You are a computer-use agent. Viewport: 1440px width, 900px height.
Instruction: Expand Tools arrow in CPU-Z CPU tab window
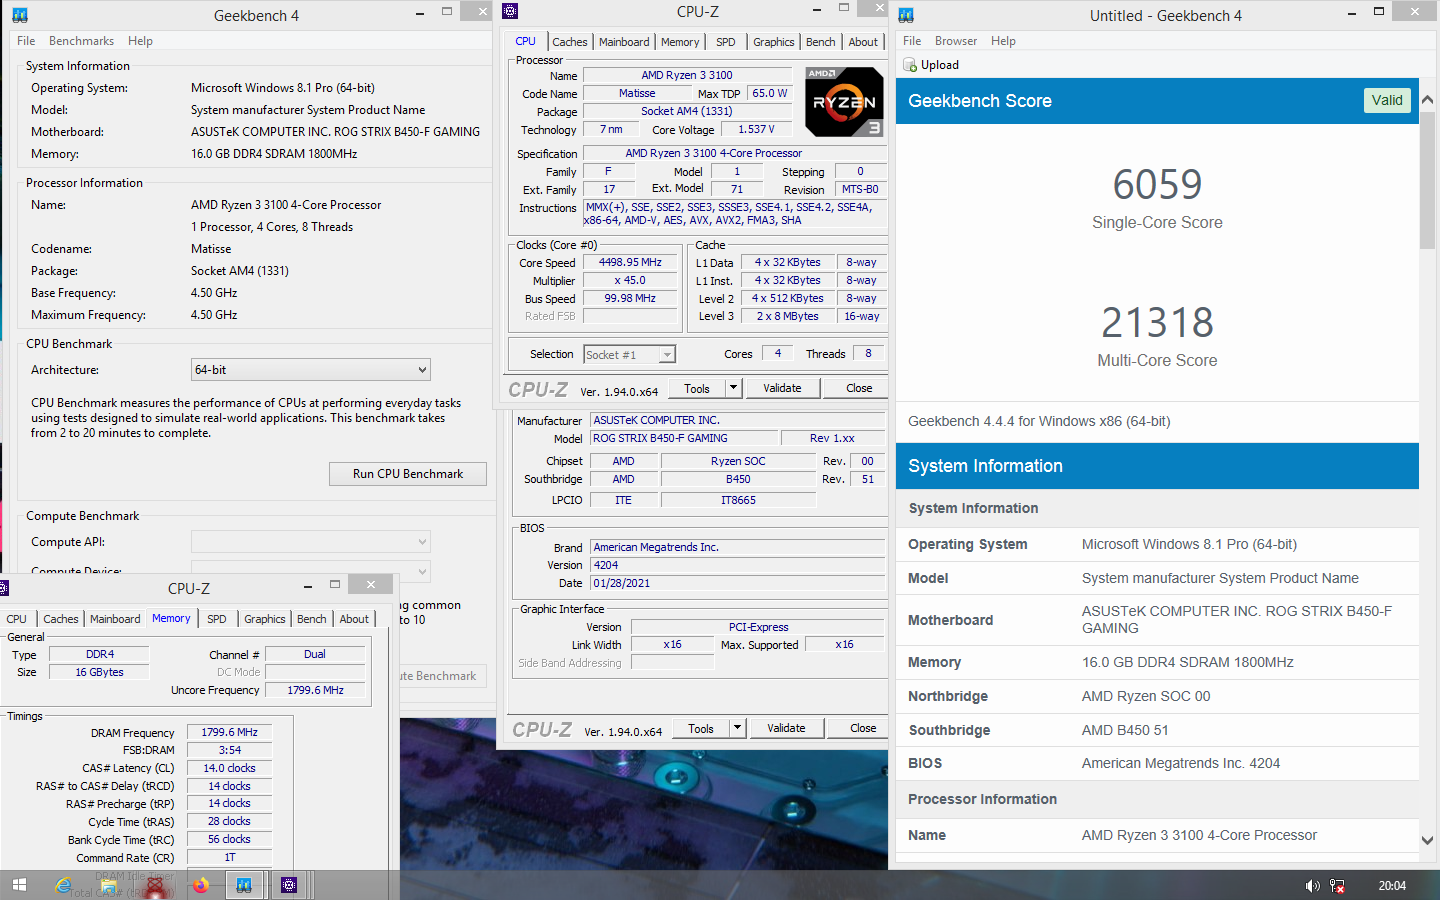point(734,388)
